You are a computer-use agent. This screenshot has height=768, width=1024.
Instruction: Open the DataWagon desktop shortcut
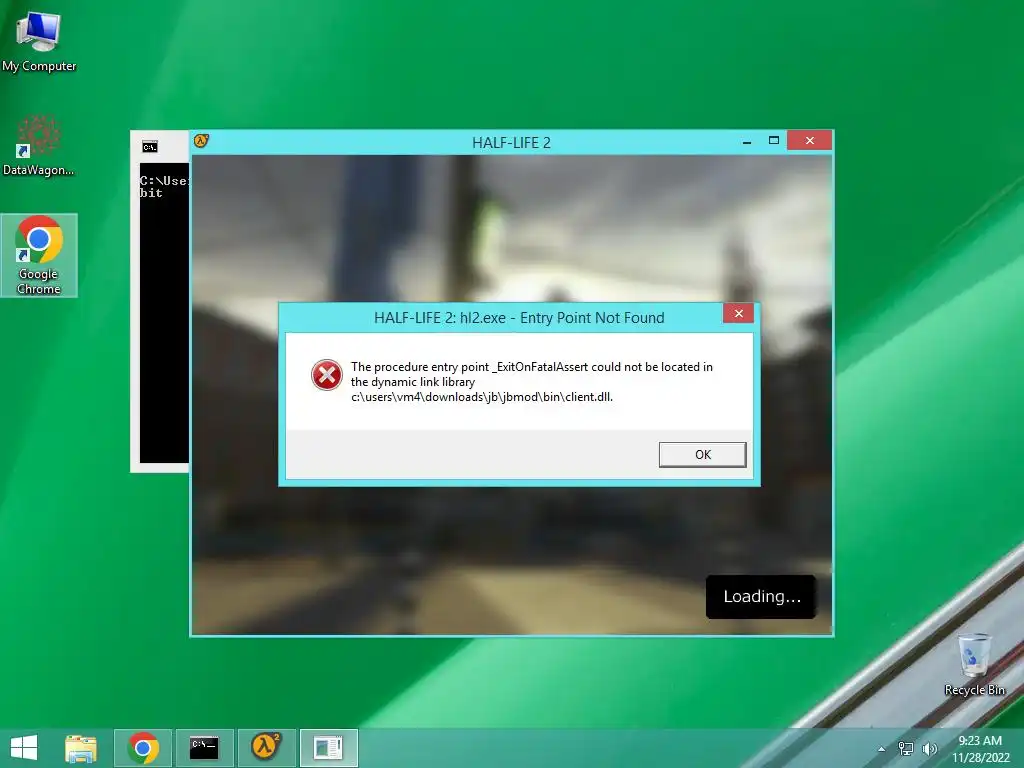pos(39,146)
